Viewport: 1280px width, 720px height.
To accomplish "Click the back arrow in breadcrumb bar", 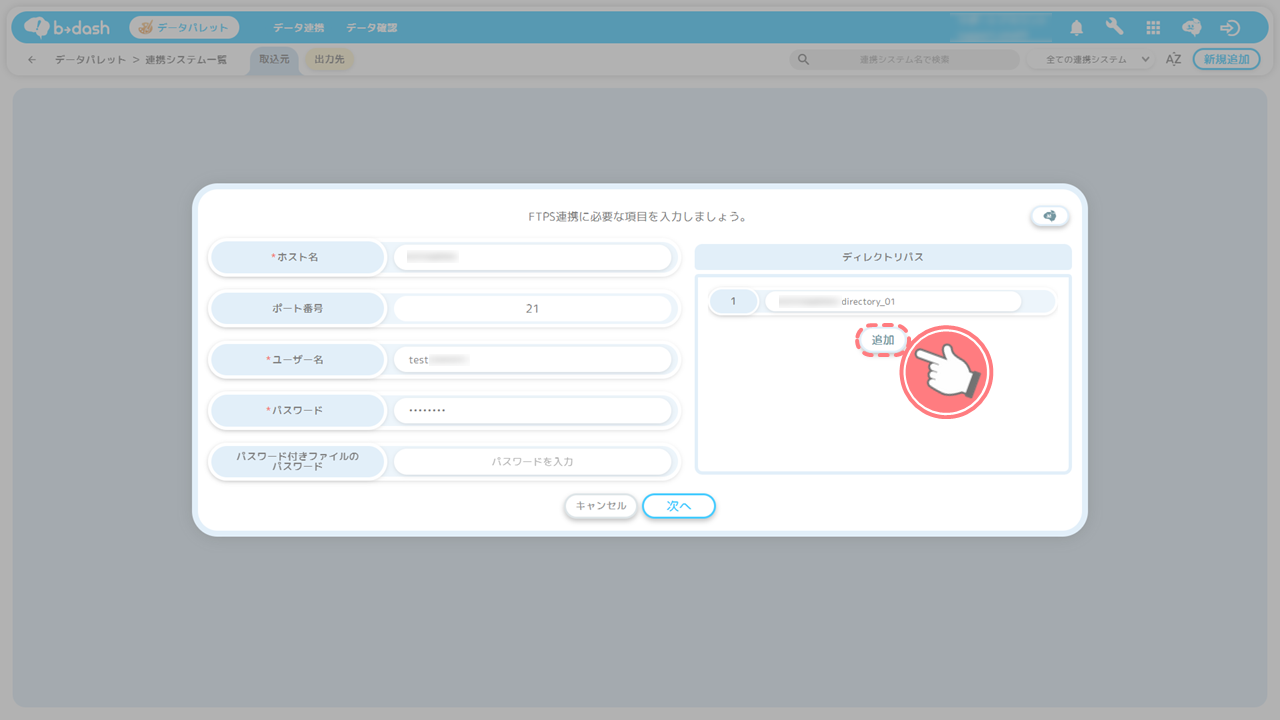I will coord(32,60).
